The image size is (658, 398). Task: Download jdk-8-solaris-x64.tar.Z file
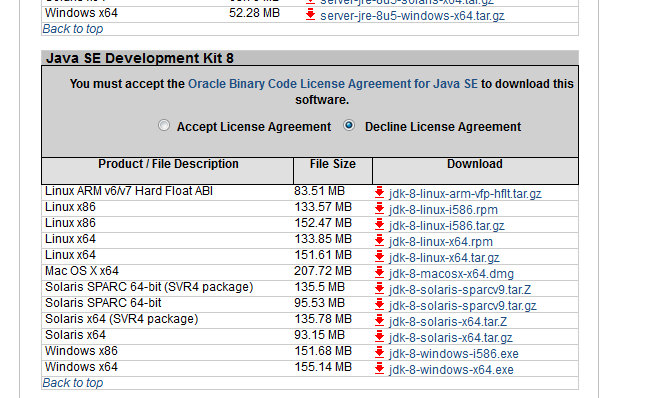[448, 322]
